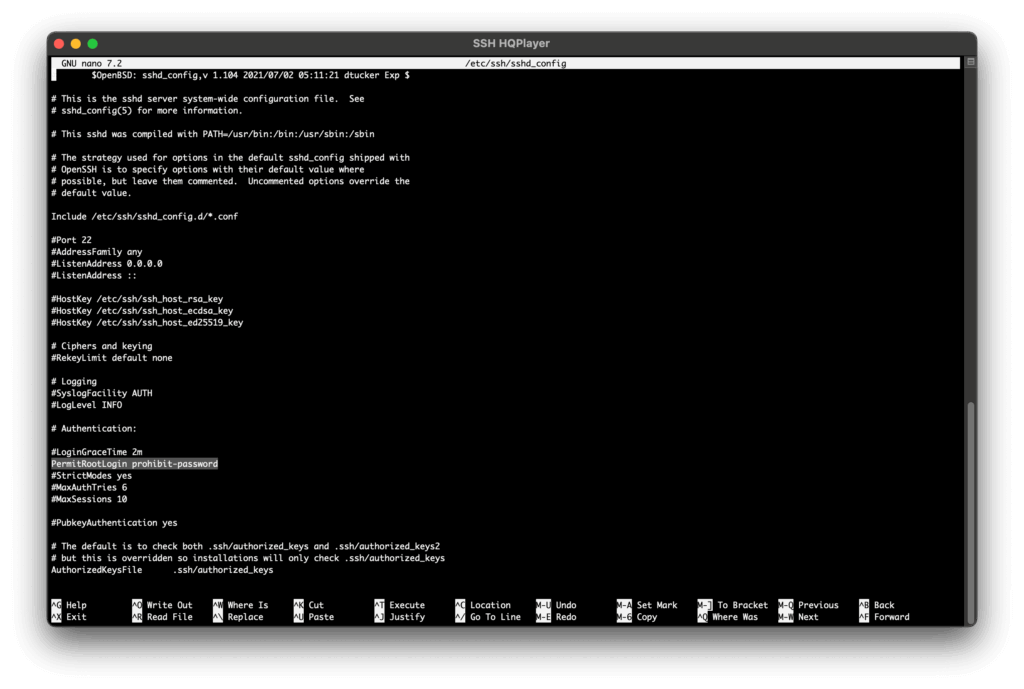Click the ^K Cut shortcut
1024x689 pixels.
click(308, 605)
